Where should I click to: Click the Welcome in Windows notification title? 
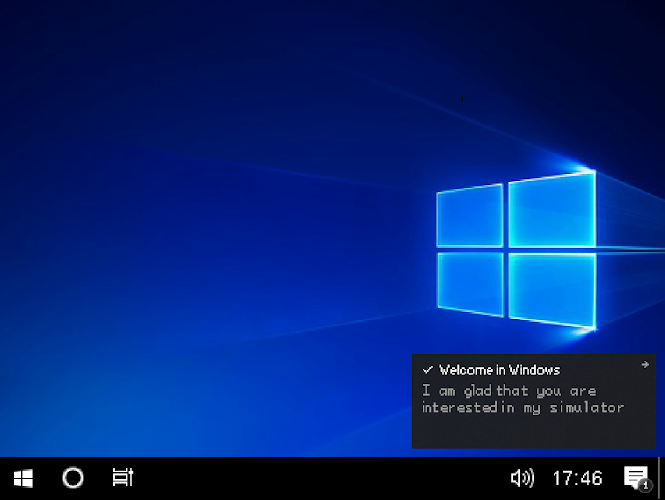click(x=499, y=370)
